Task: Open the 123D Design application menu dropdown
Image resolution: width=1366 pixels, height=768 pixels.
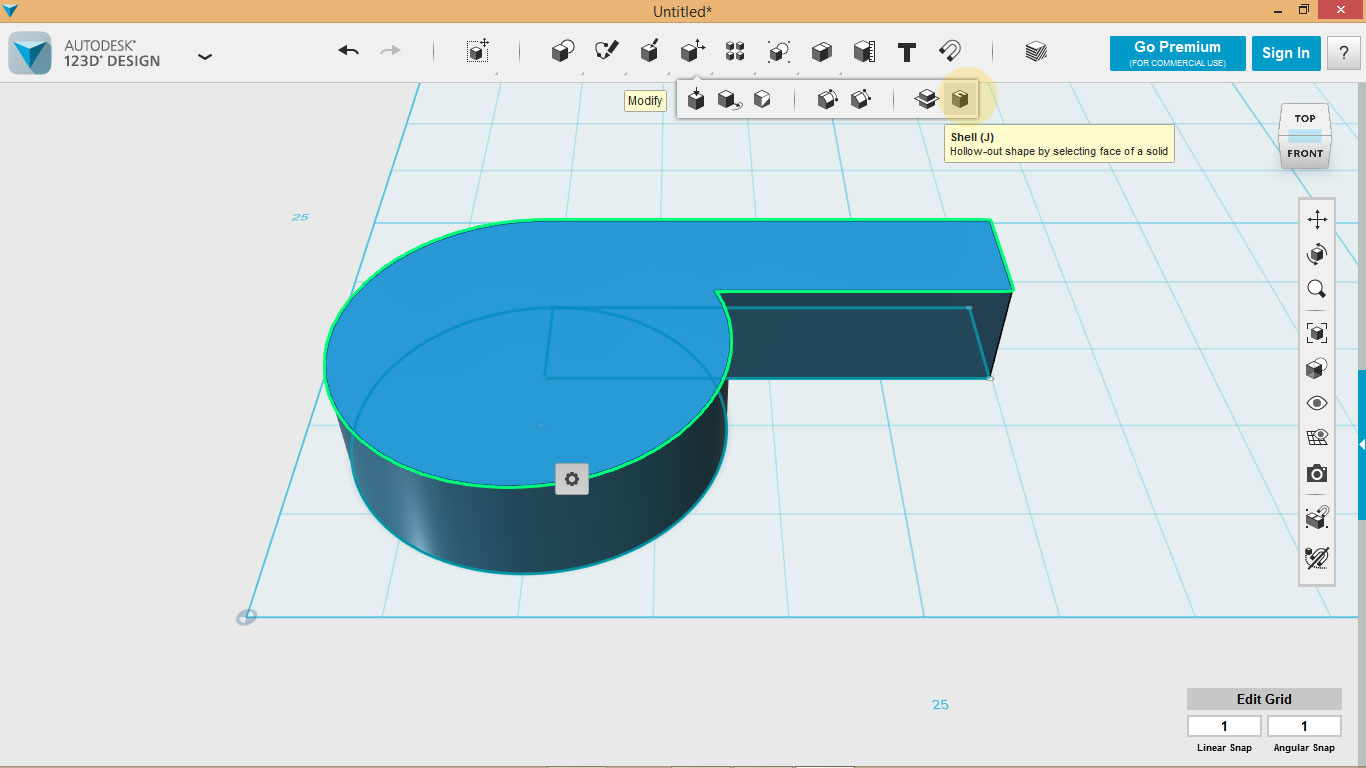Action: [x=205, y=57]
